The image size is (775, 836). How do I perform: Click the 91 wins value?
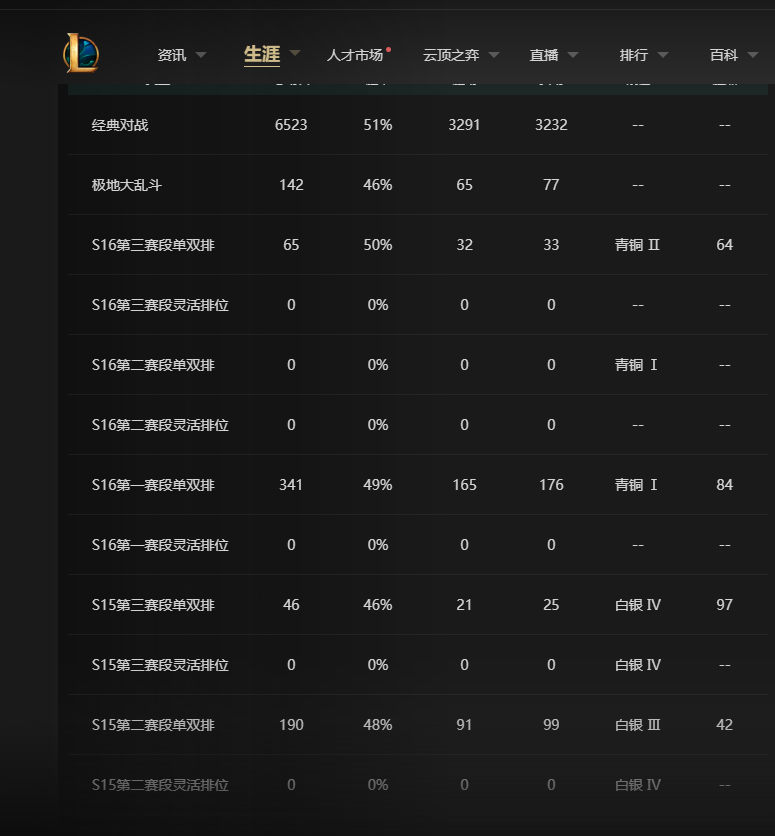coord(464,725)
